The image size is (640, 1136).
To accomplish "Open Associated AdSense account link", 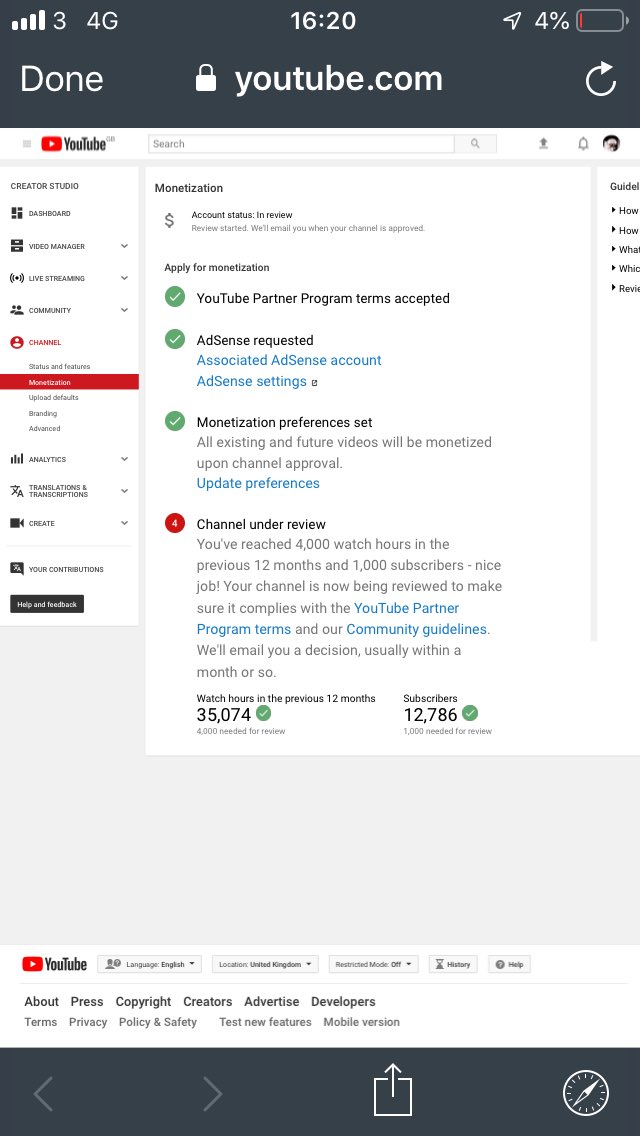I will (x=288, y=360).
